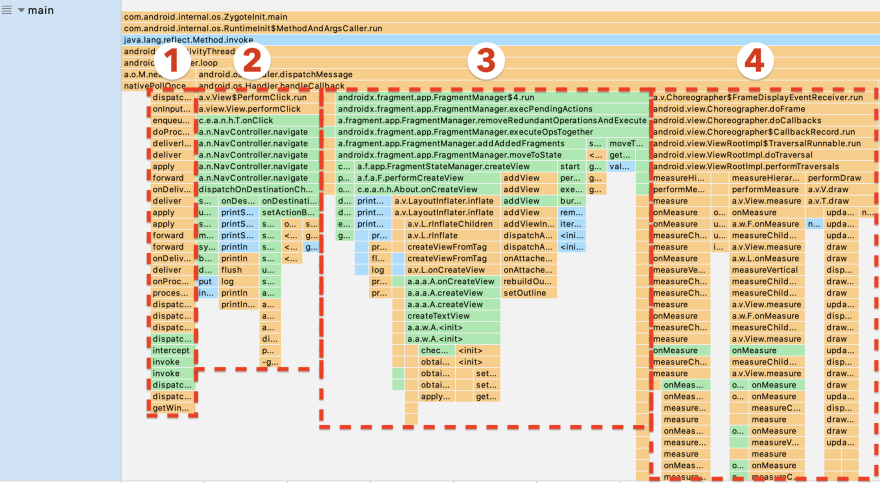Click the a.v.L.rInflateChildren frame
This screenshot has width=880, height=483.
click(452, 224)
